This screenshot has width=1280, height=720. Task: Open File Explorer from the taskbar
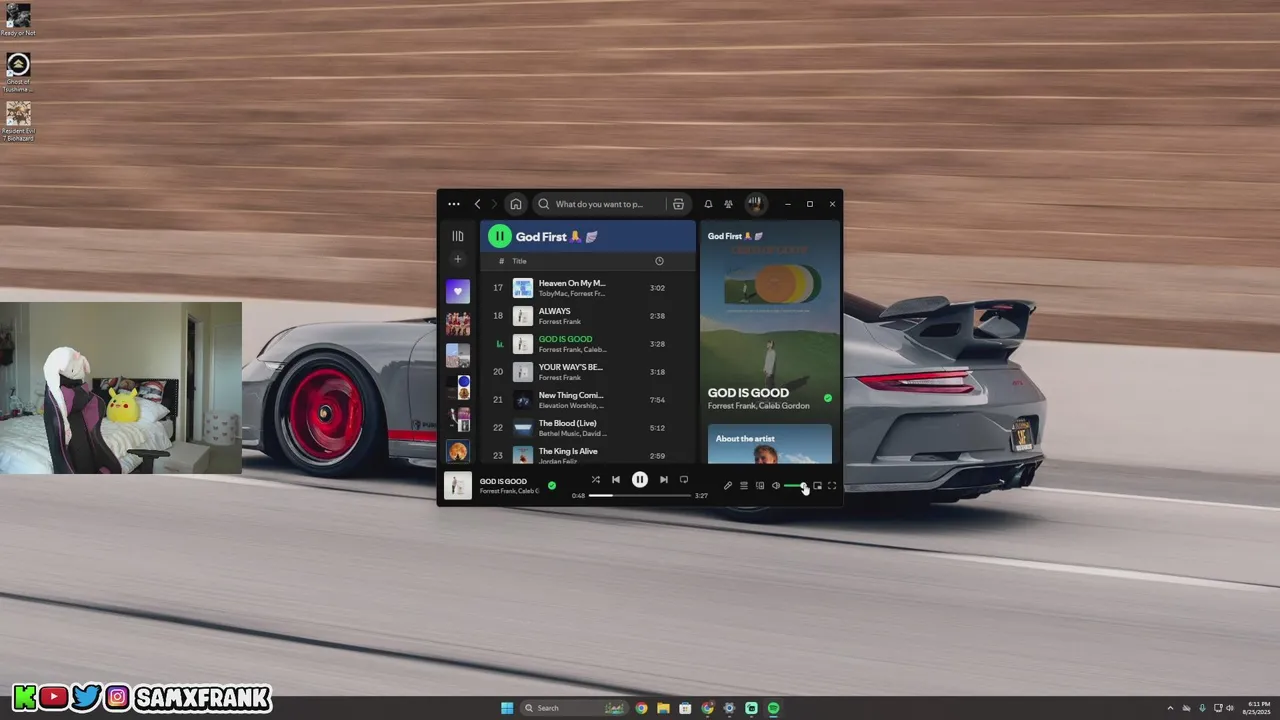[663, 708]
